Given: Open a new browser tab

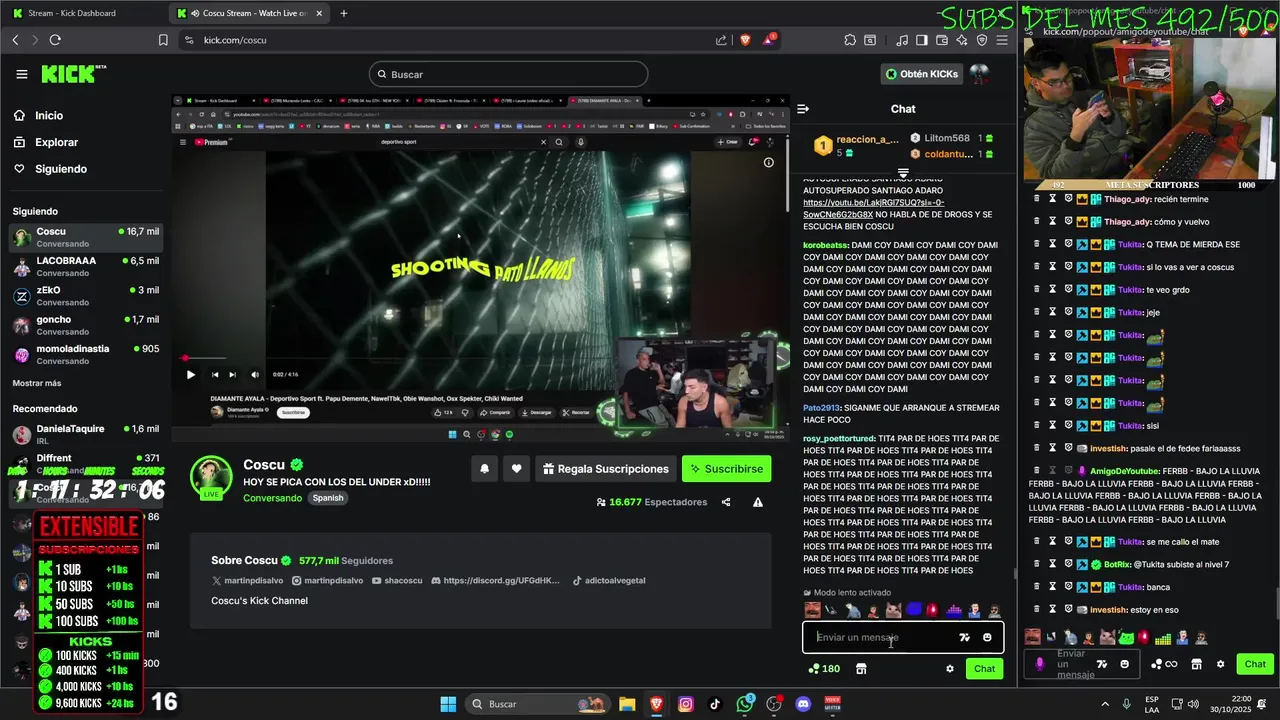Looking at the screenshot, I should 344,13.
